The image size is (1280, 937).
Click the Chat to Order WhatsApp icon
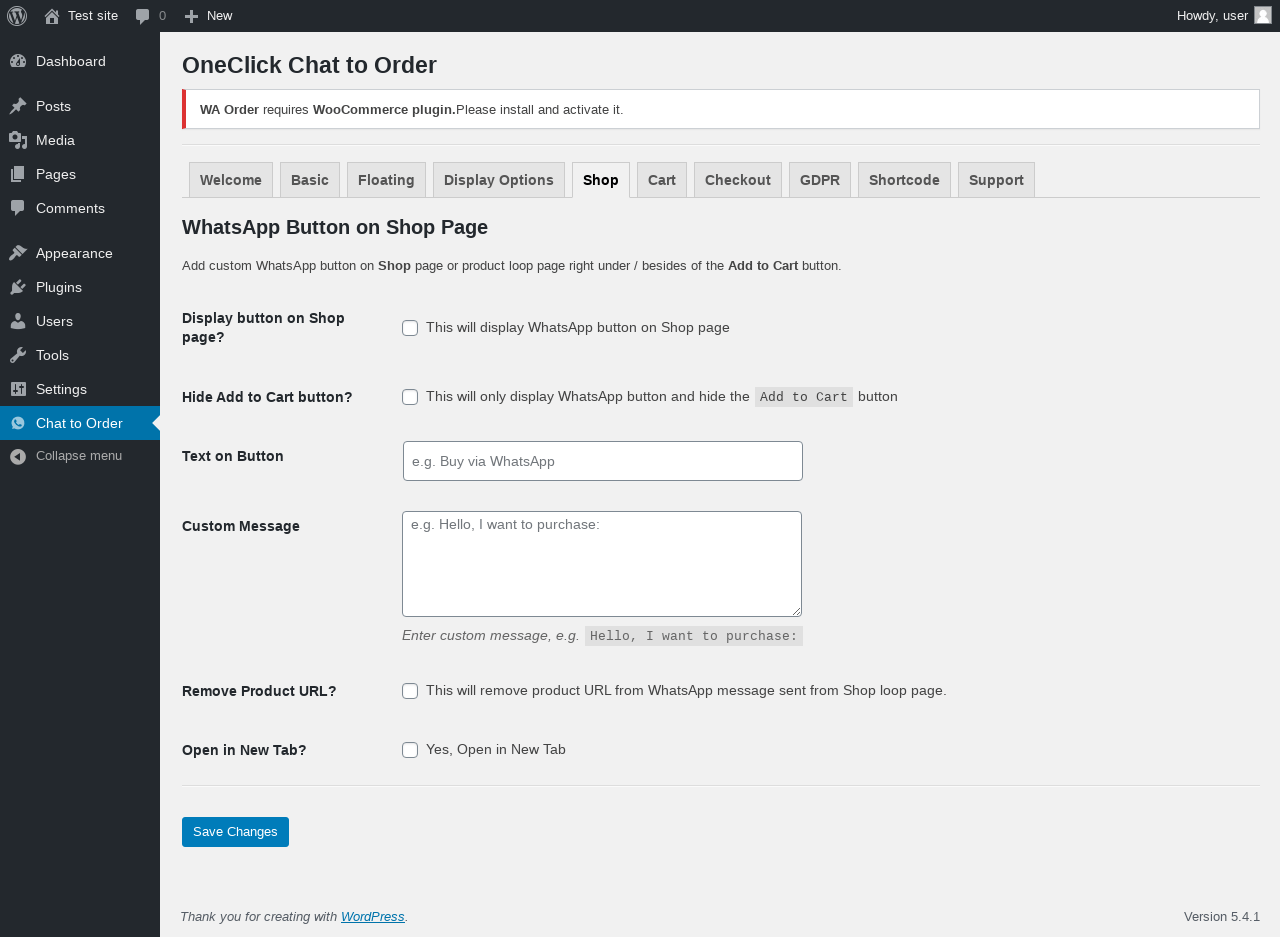click(x=18, y=423)
